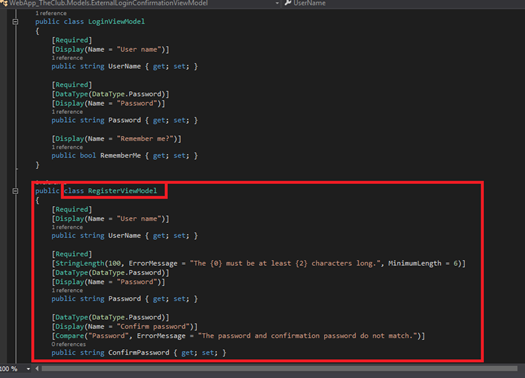Open '1 reference' above LoginViewModel's UserName property
The width and height of the screenshot is (525, 378).
tap(67, 58)
